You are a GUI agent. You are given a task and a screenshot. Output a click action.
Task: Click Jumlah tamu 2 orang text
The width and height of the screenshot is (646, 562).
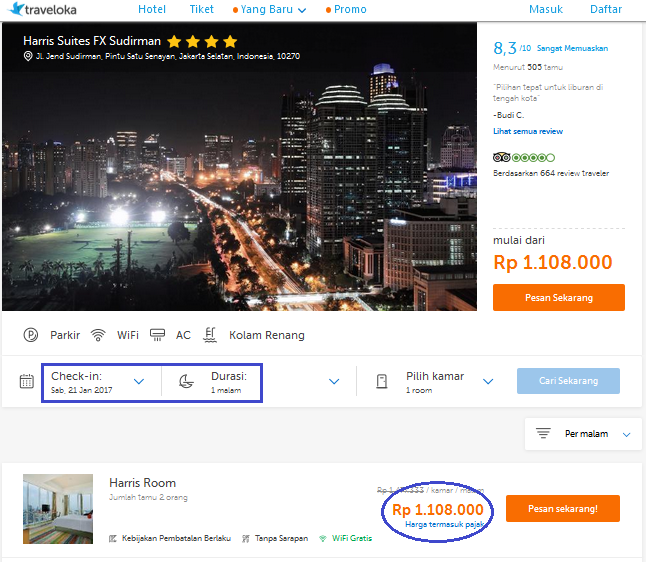(x=148, y=497)
